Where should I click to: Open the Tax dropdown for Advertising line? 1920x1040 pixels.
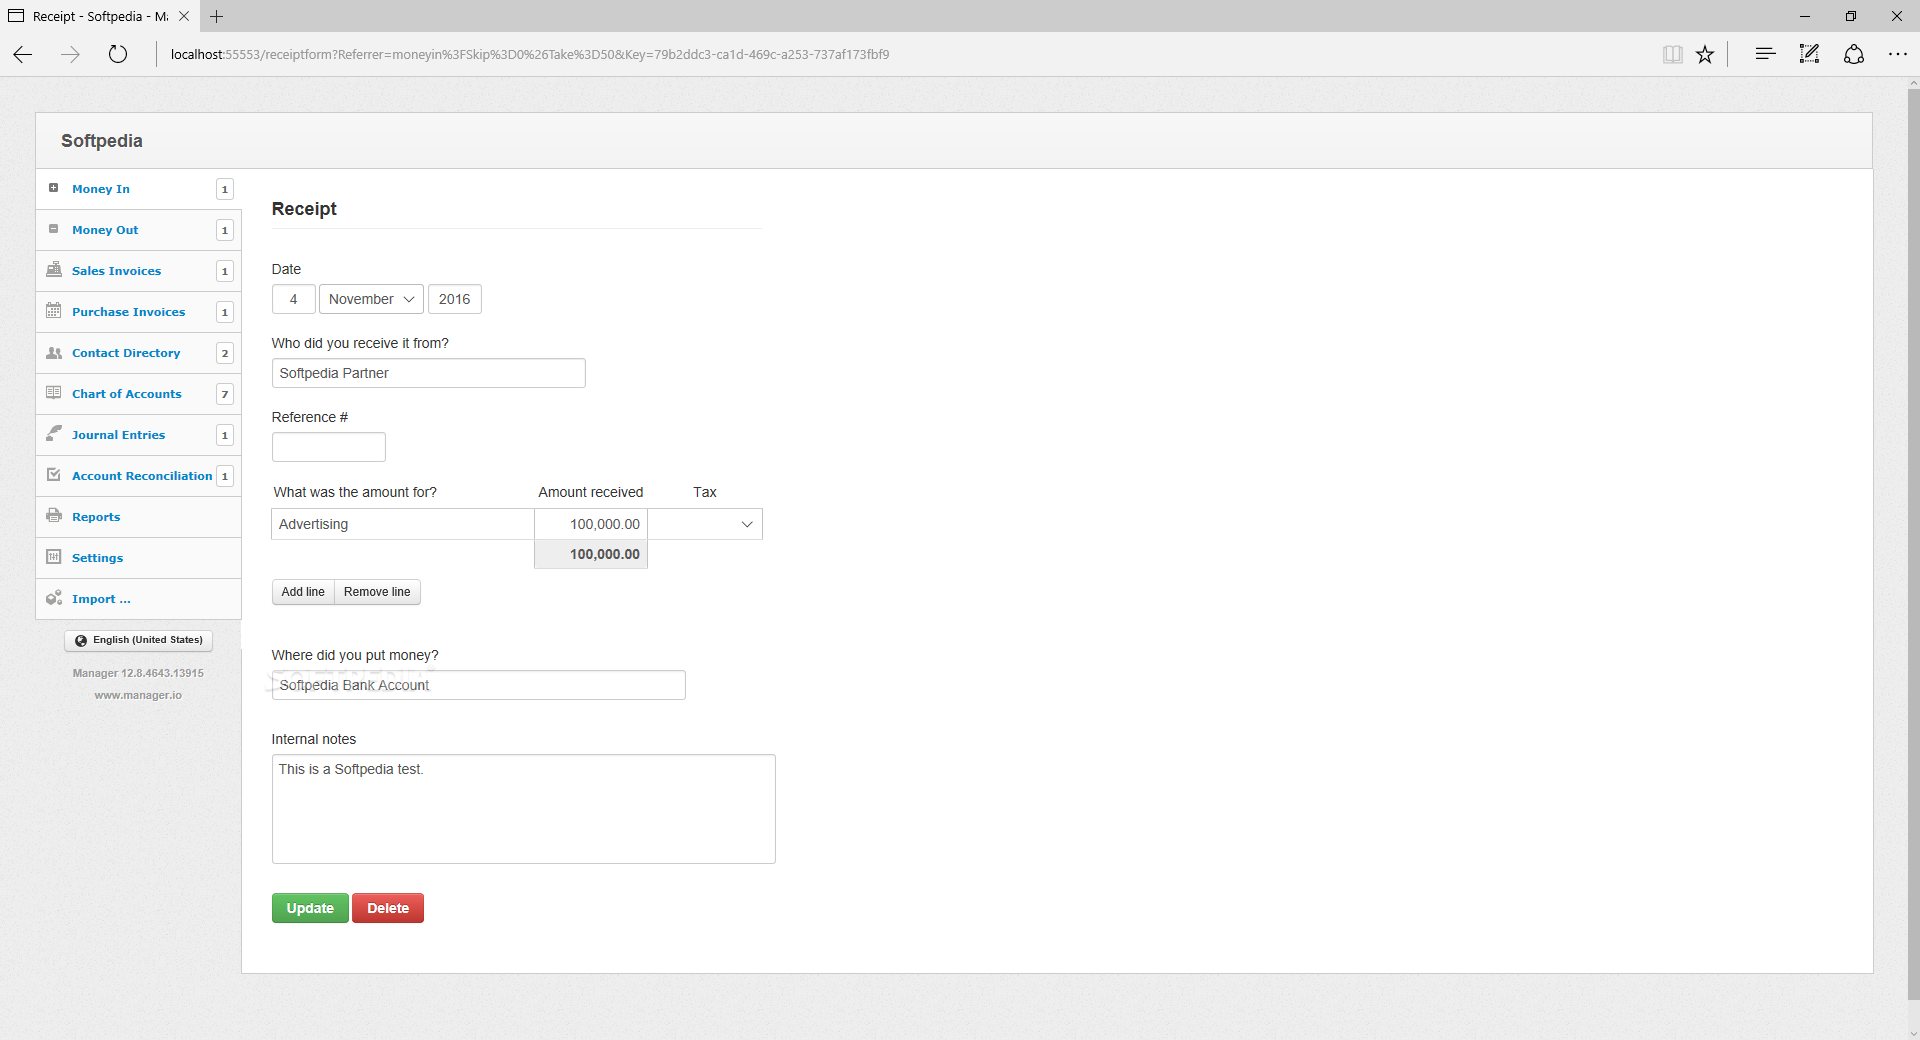[x=705, y=524]
